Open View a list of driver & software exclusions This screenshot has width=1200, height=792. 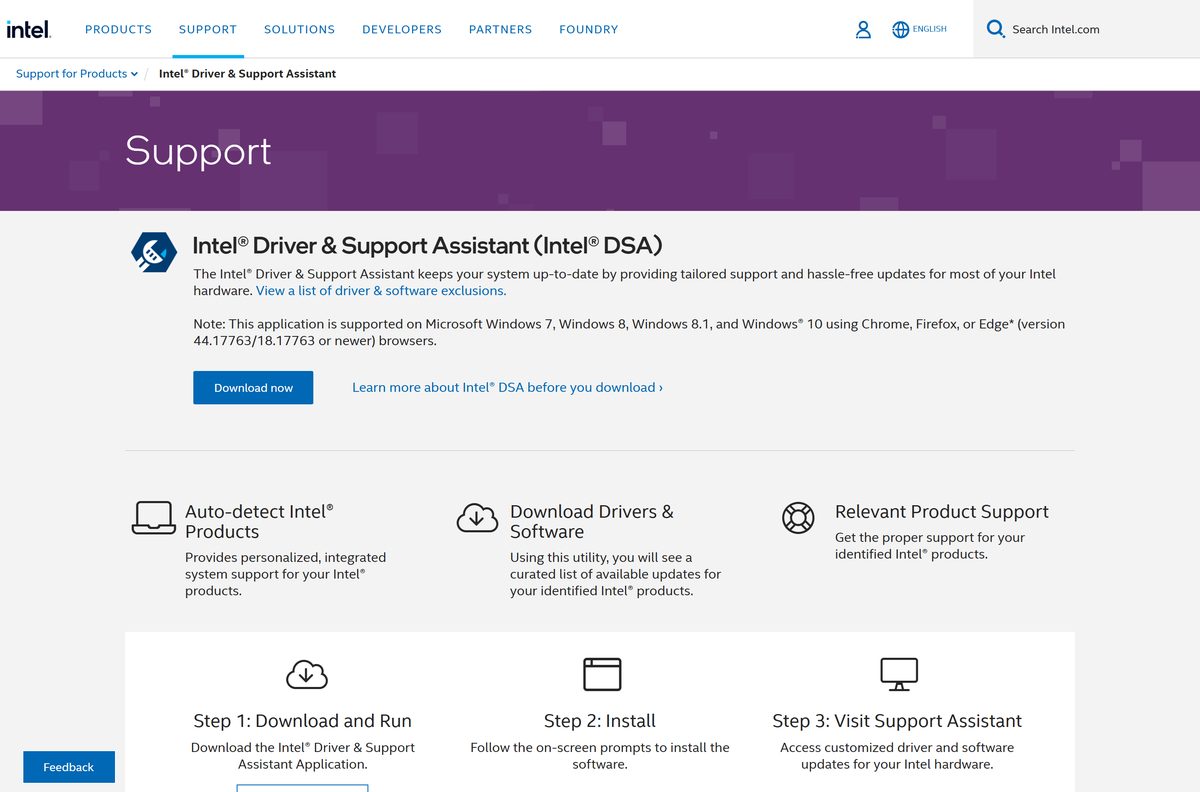[x=381, y=291]
